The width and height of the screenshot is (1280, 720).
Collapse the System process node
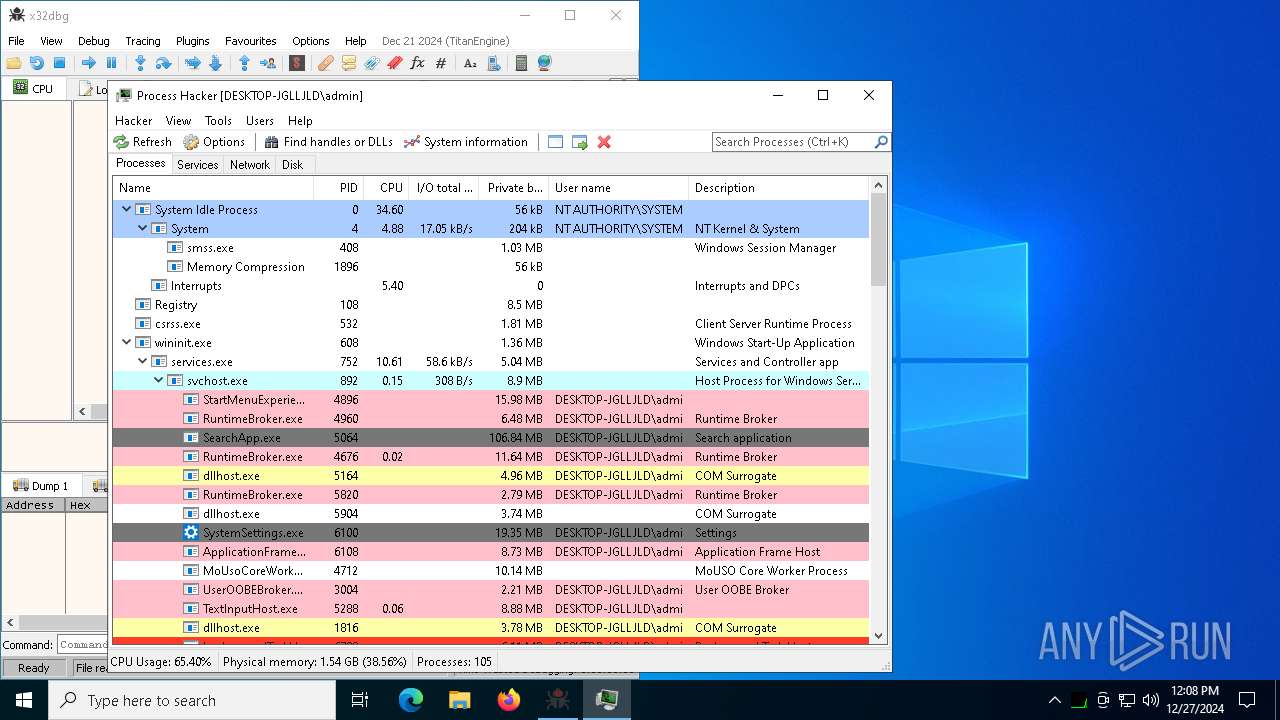[142, 229]
